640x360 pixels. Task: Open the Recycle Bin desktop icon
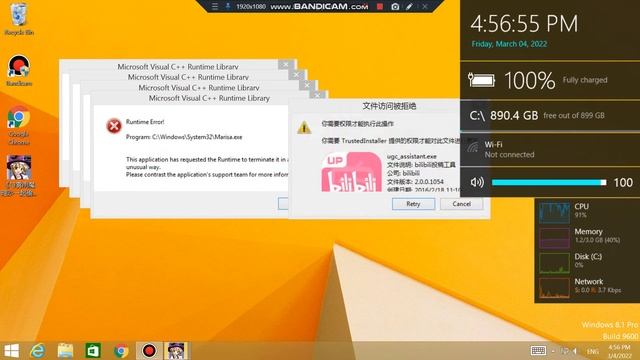click(19, 19)
